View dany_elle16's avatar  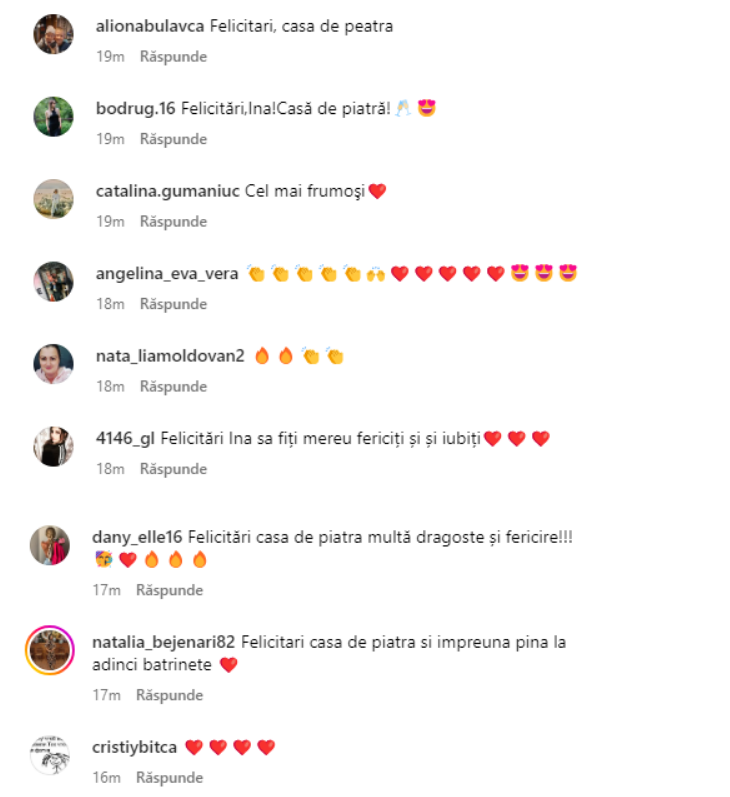50,545
